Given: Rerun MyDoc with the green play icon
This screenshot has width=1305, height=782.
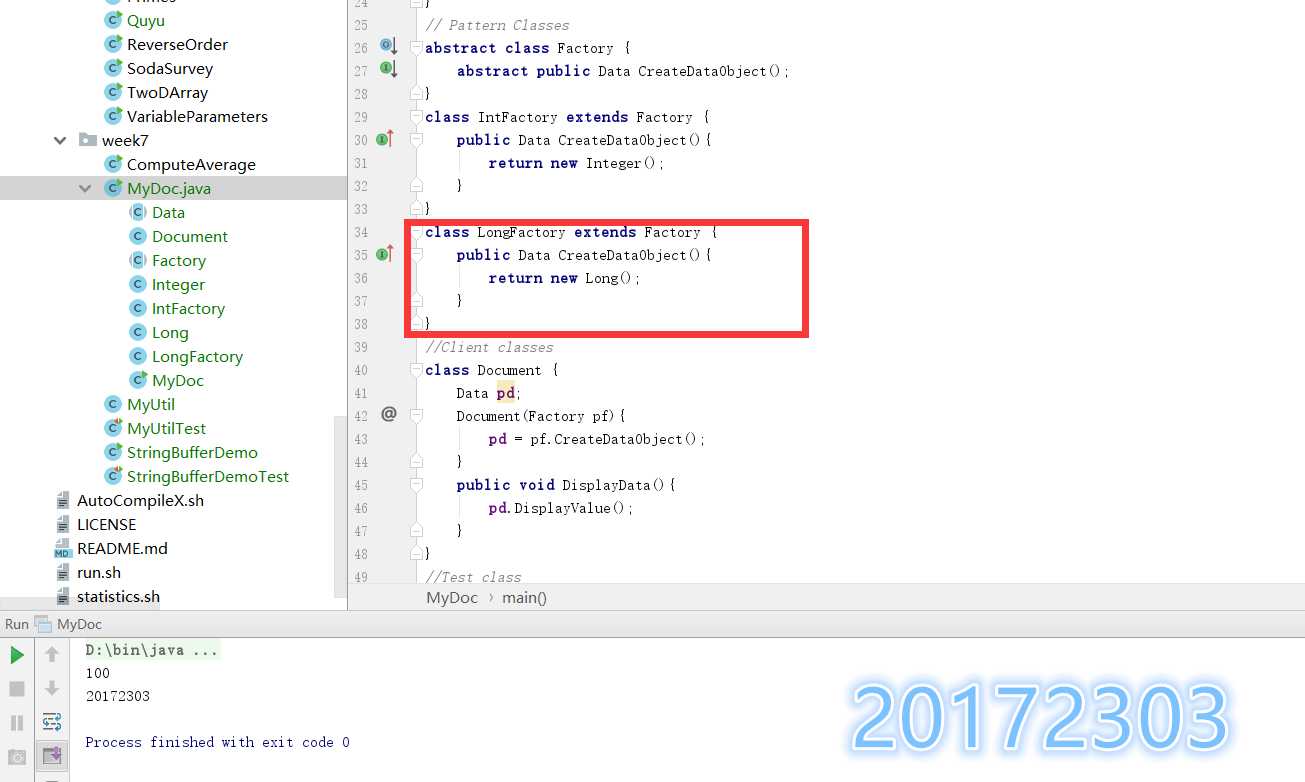Looking at the screenshot, I should point(17,655).
